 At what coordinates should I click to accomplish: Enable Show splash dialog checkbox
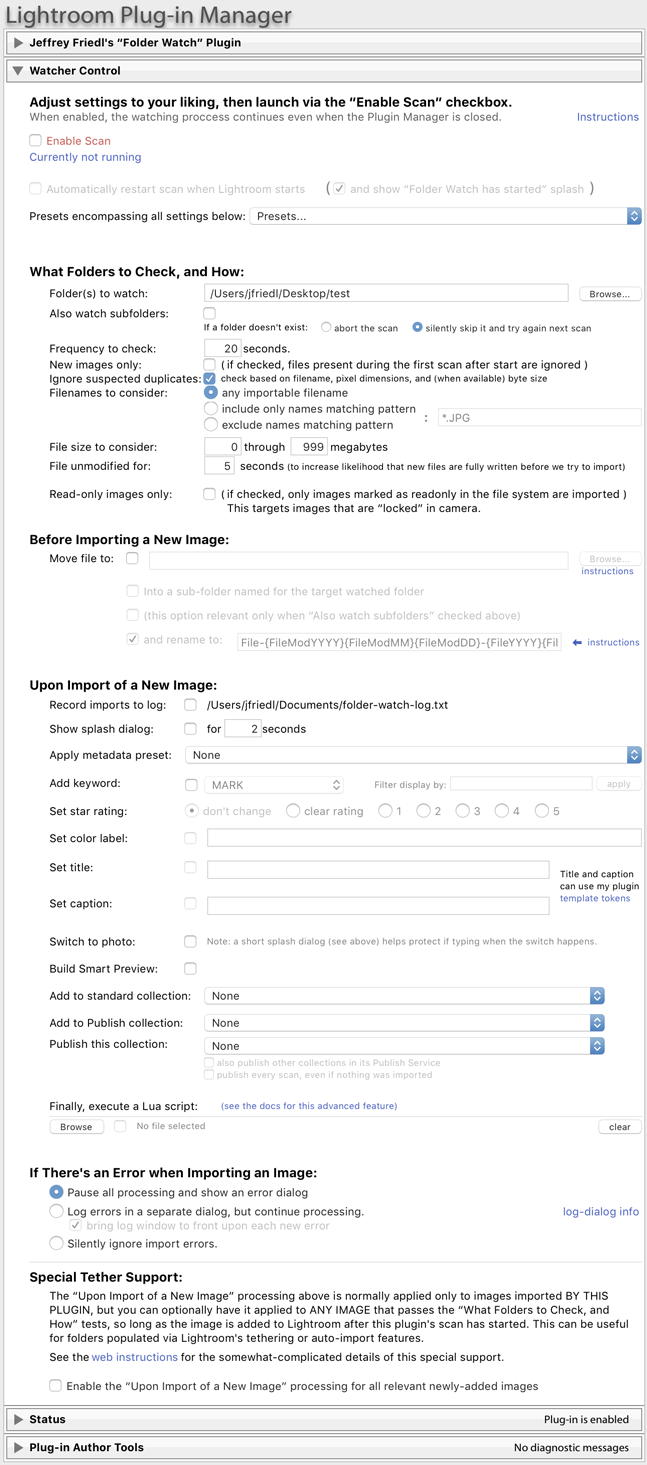190,729
